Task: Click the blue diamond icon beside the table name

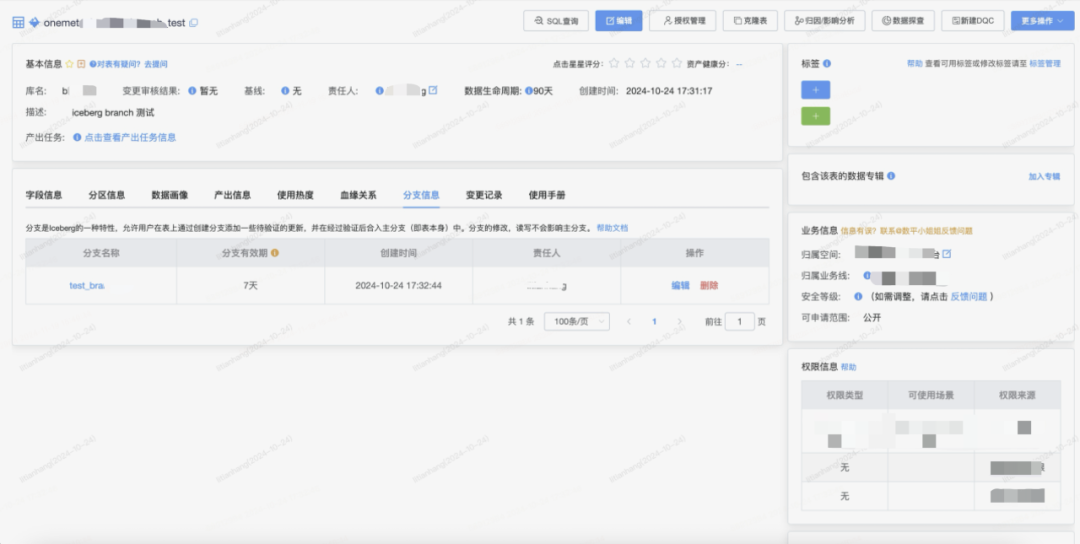Action: [34, 23]
